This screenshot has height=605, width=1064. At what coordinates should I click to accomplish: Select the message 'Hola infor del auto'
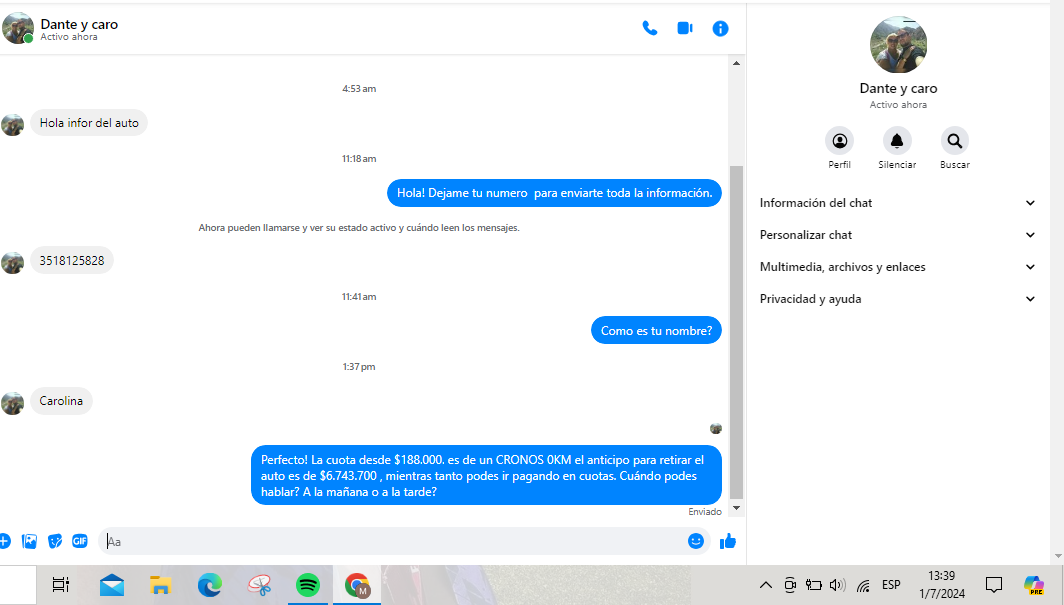89,123
